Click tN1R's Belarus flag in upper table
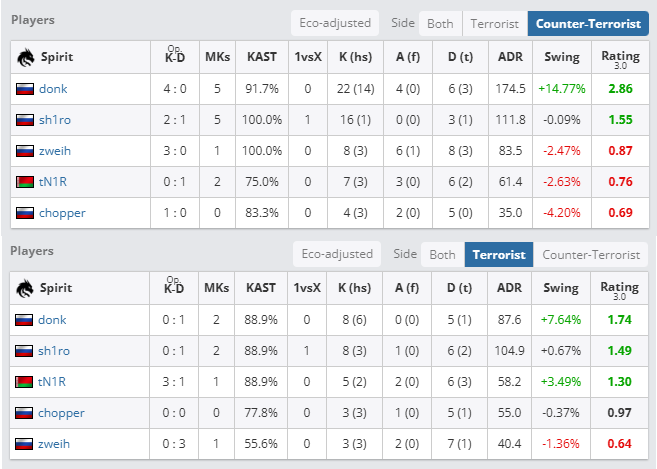Screen dimensions: 657x469 coord(26,182)
